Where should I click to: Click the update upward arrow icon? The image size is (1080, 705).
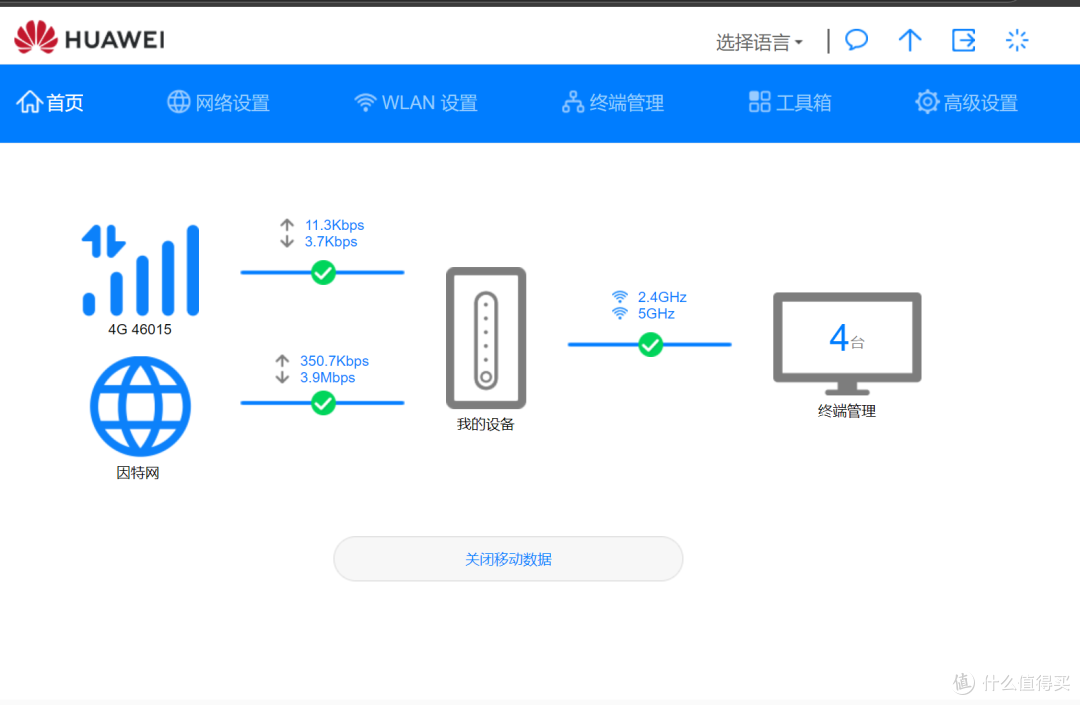[x=910, y=40]
